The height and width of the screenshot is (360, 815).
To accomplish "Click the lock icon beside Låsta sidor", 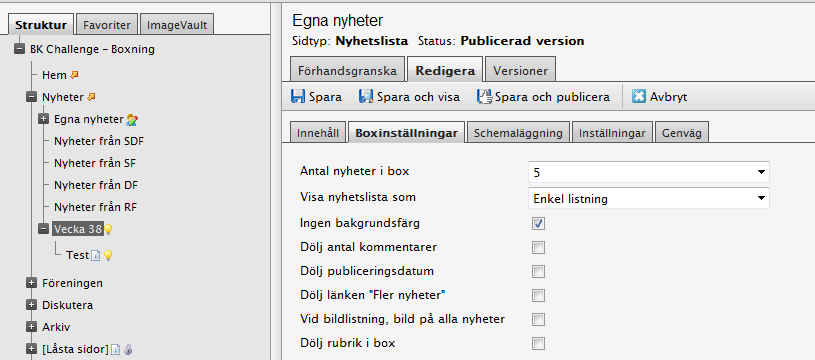I will (x=128, y=349).
